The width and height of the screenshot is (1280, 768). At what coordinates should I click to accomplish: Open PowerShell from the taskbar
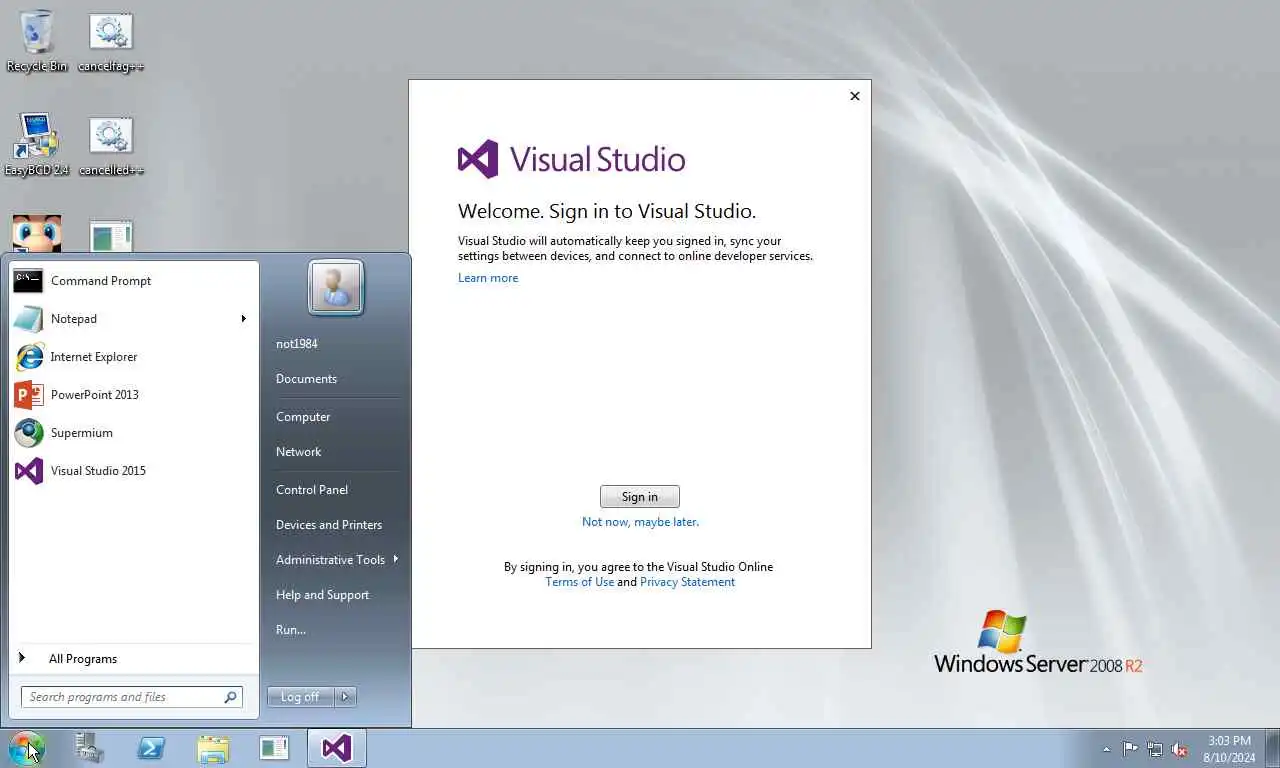[151, 748]
